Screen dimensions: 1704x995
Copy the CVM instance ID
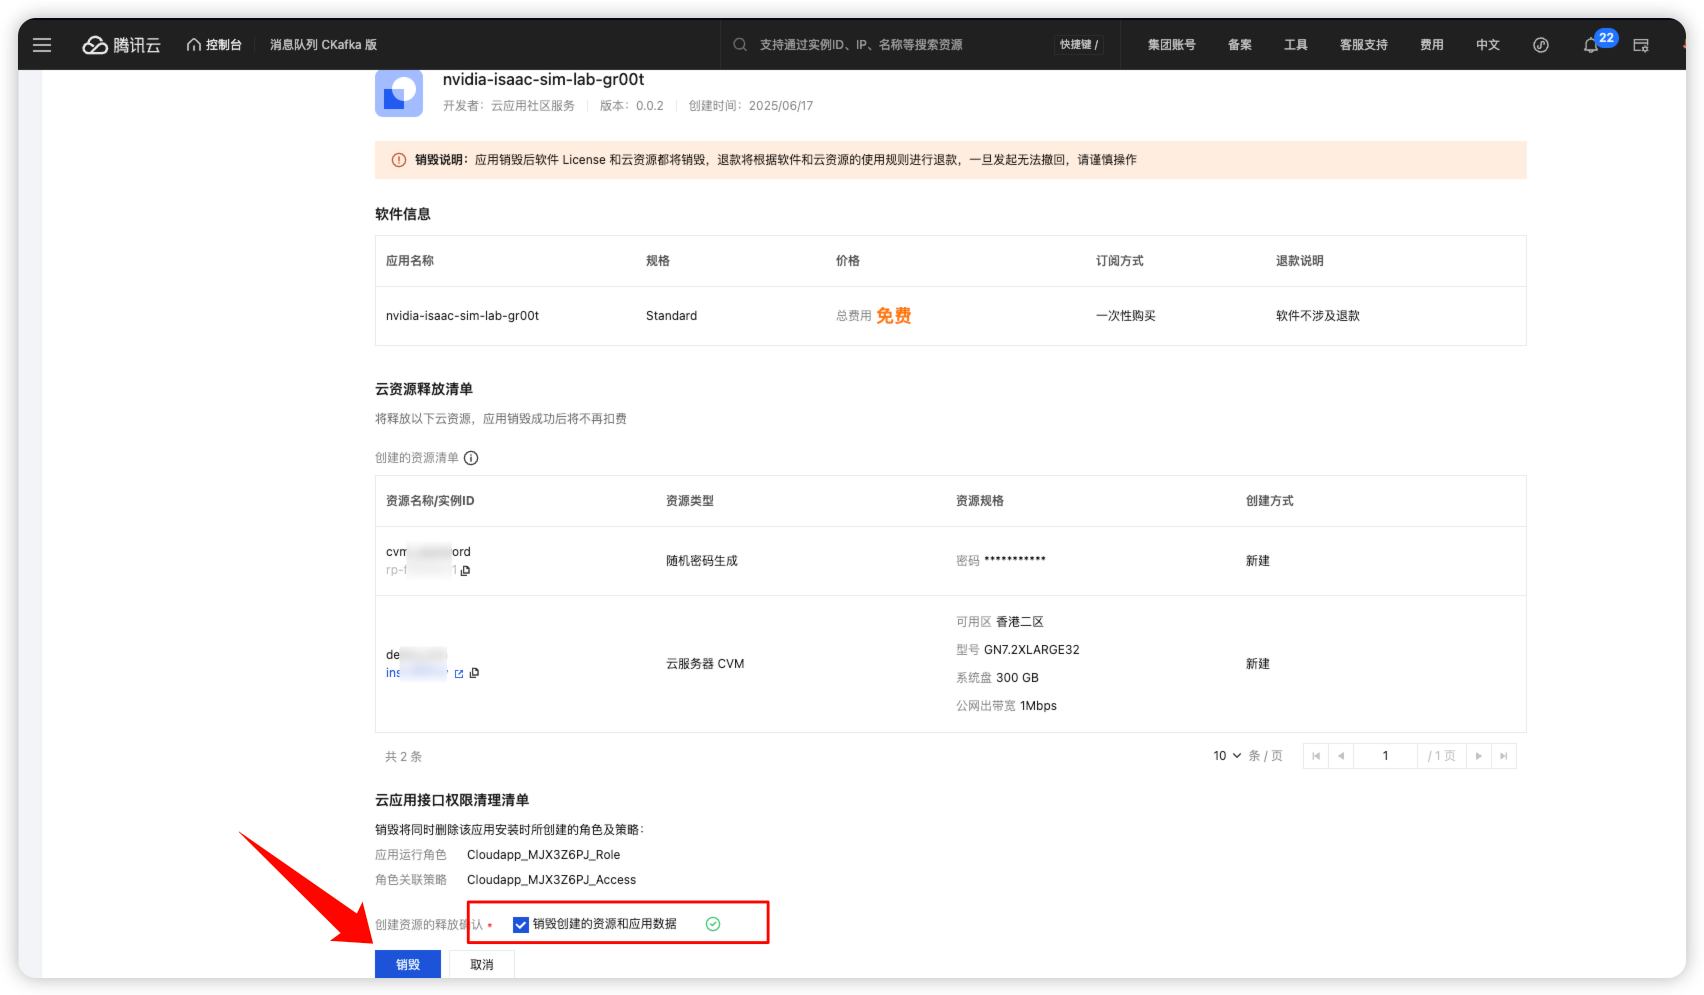474,673
